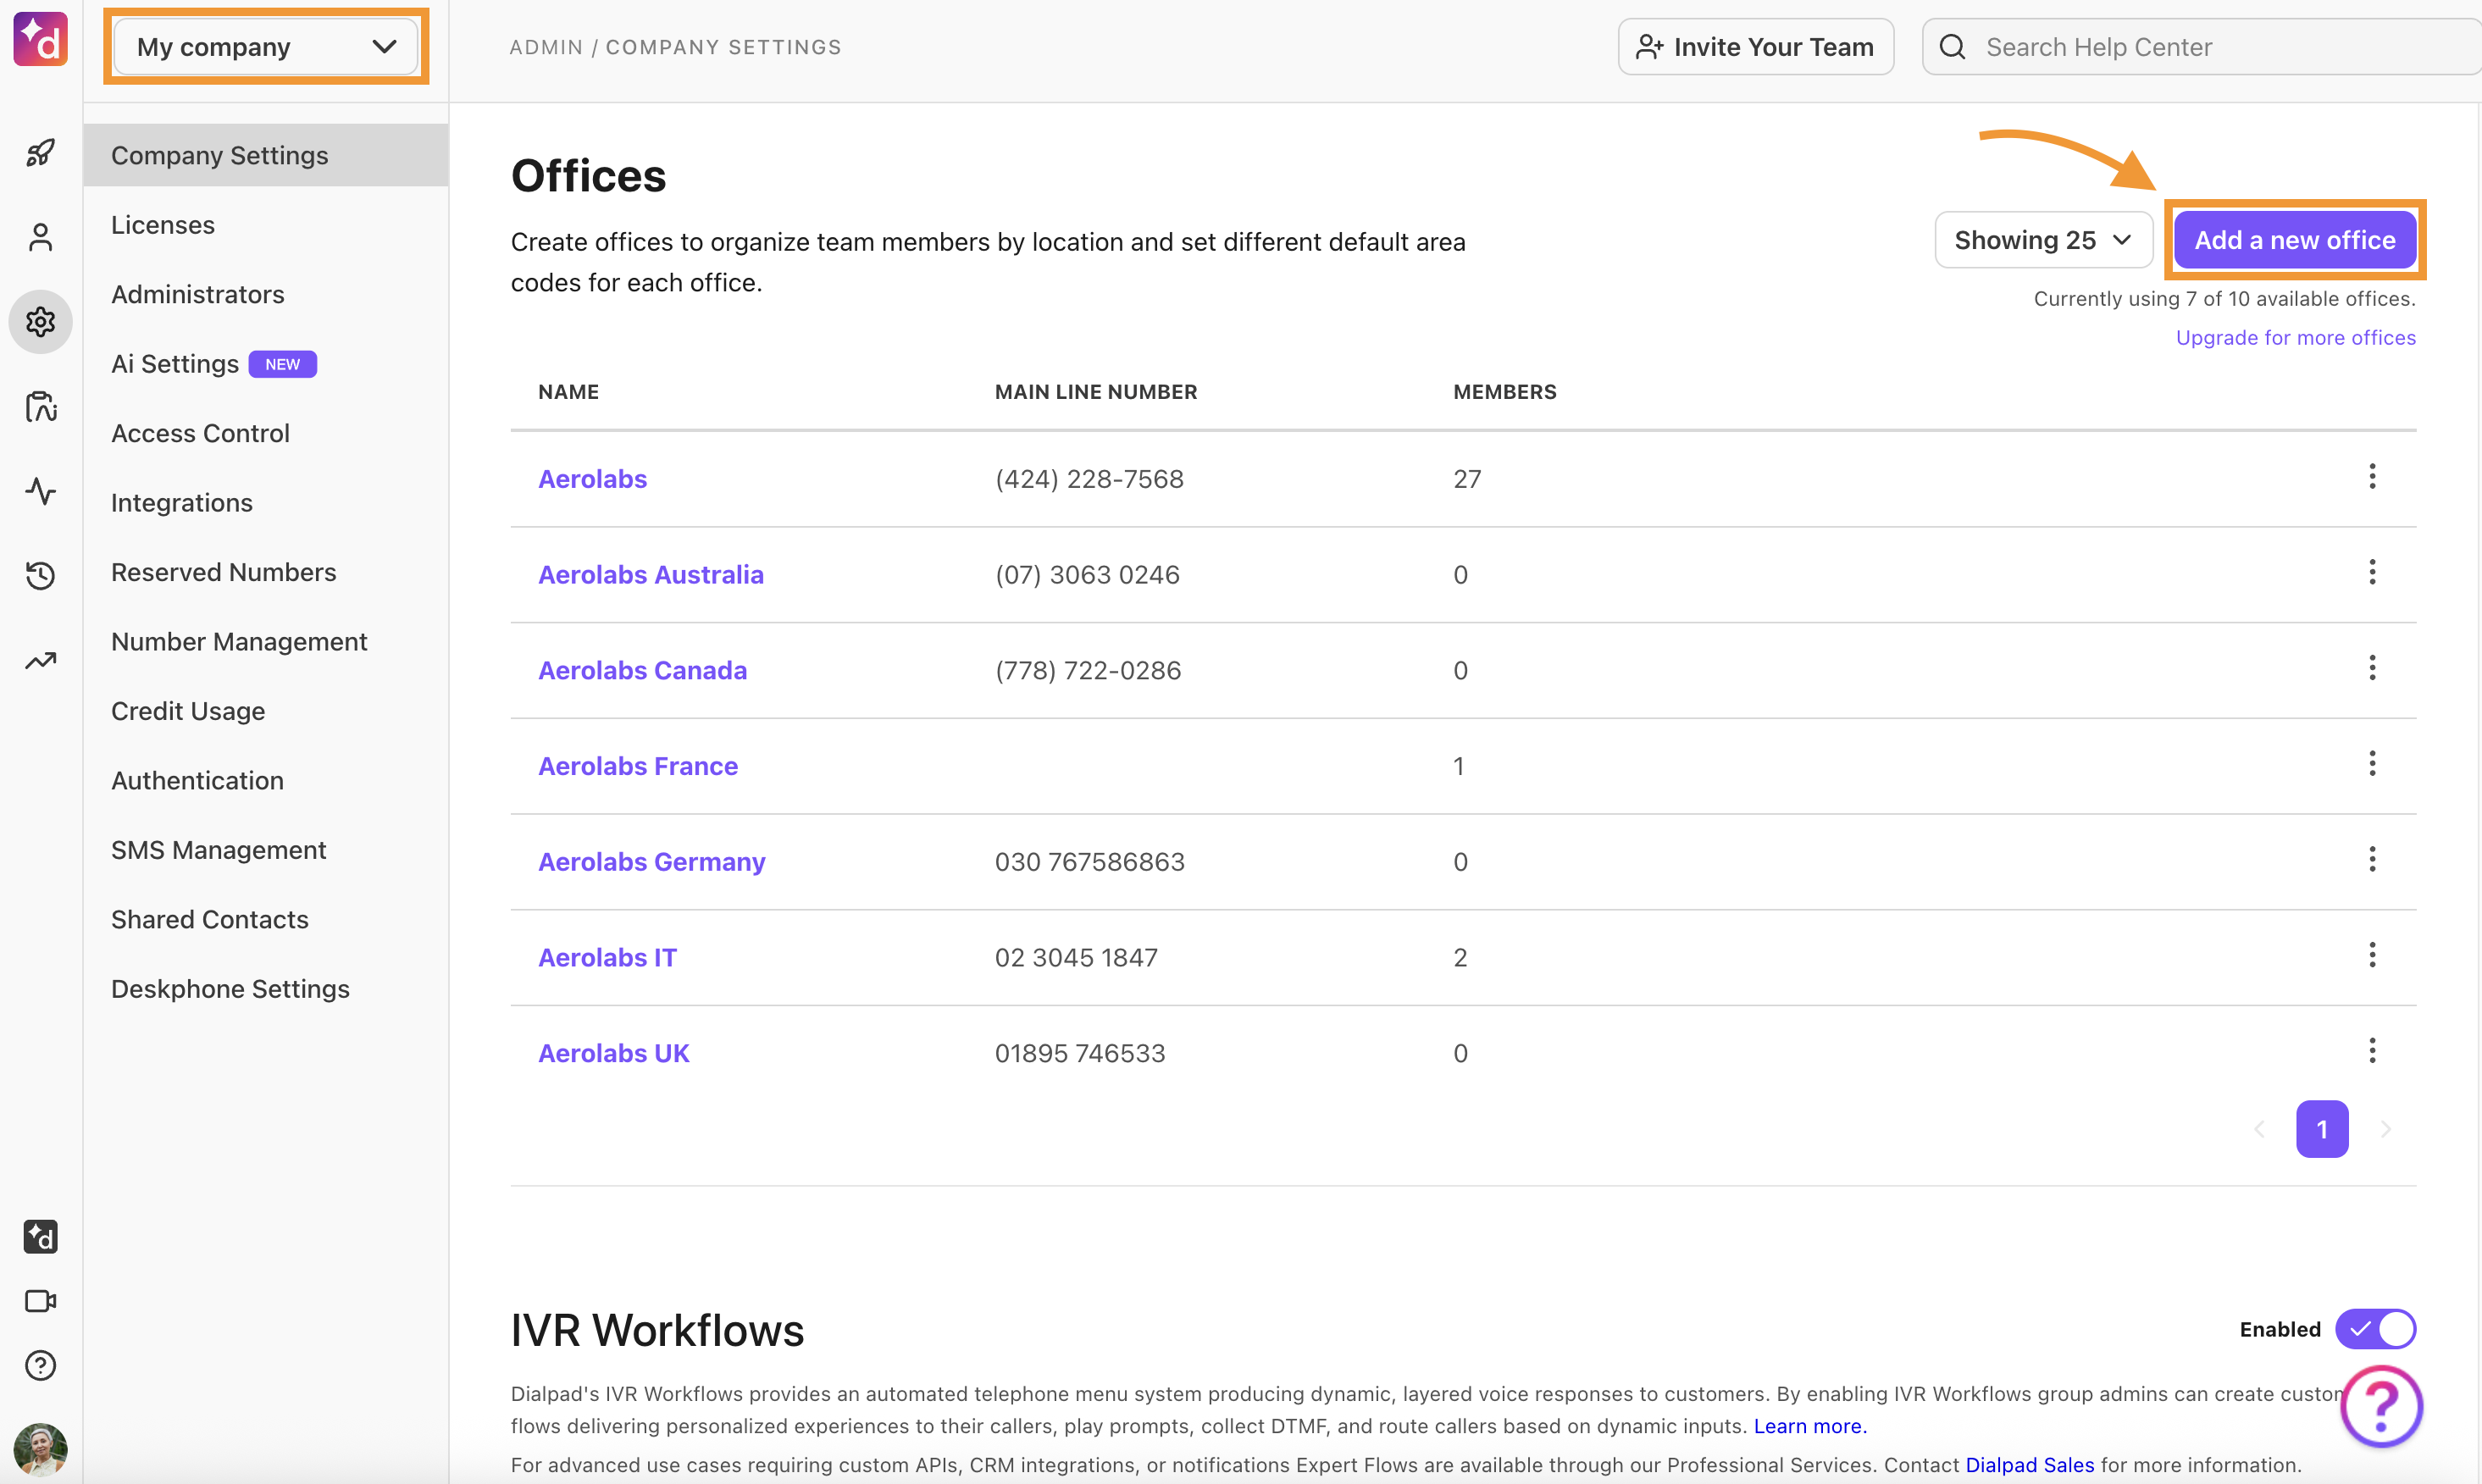Open options menu for Aerolabs IT row
The width and height of the screenshot is (2482, 1484).
(x=2372, y=956)
